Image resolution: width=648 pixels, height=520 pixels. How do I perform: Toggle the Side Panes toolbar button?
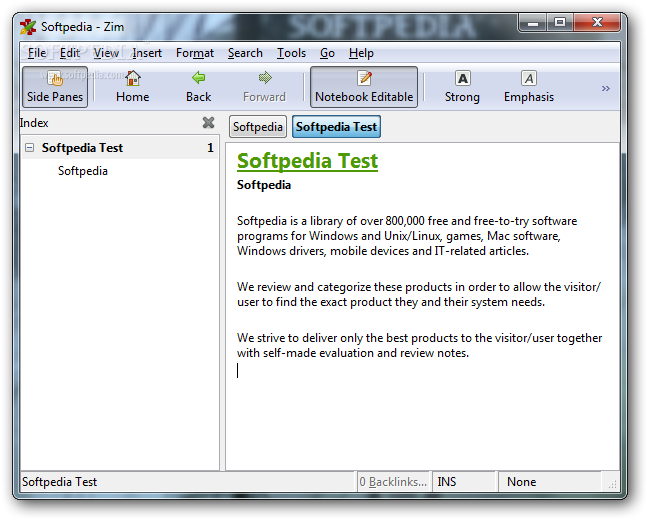[55, 87]
